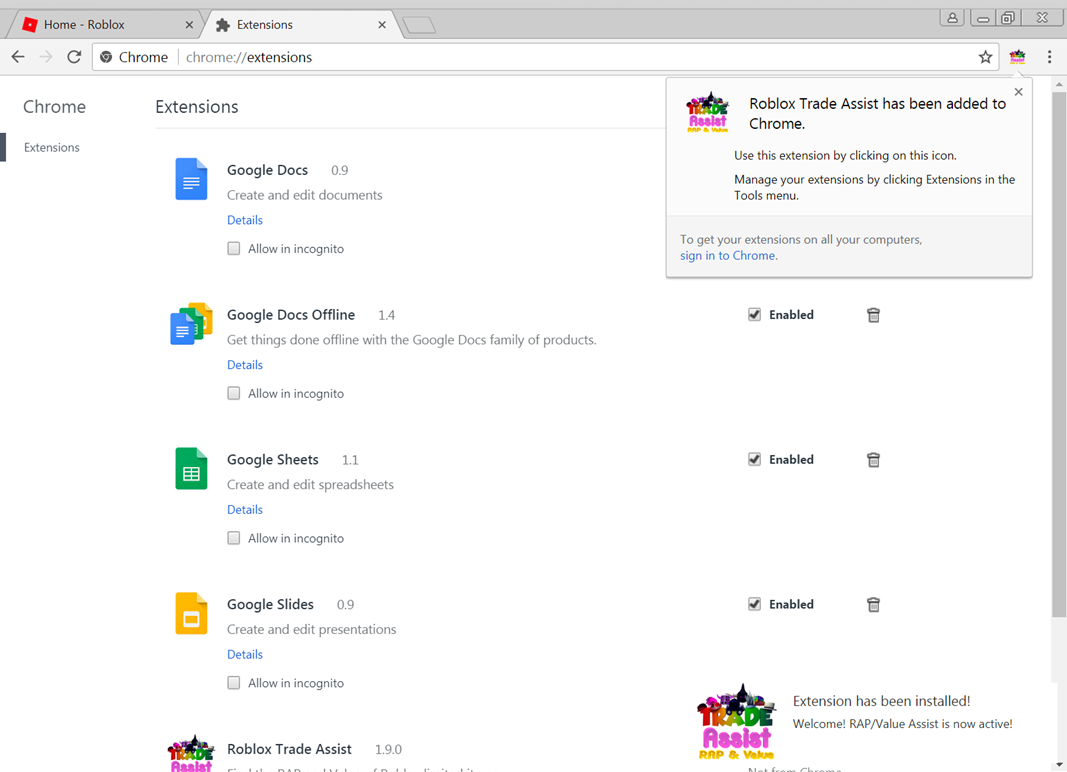The height and width of the screenshot is (772, 1067).
Task: Click the Trade Assist logo in the popup
Action: 708,112
